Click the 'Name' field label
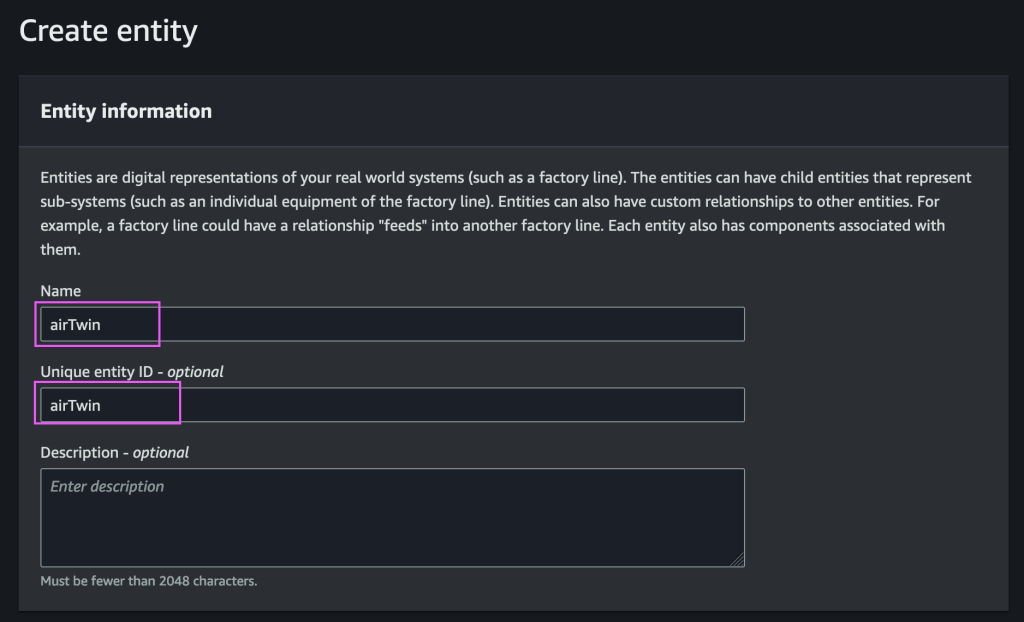 tap(61, 290)
